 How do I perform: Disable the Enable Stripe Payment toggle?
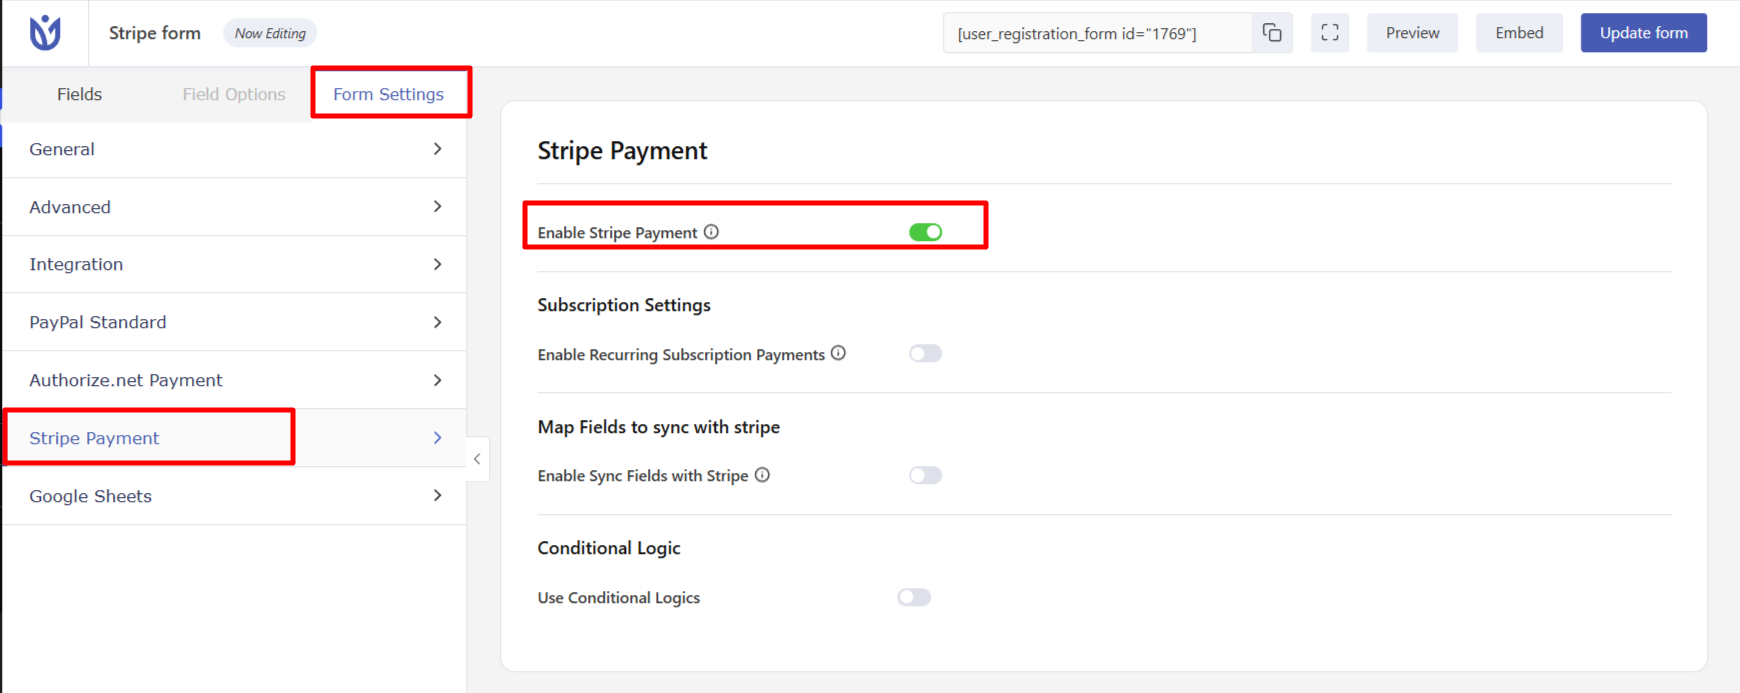(x=925, y=232)
